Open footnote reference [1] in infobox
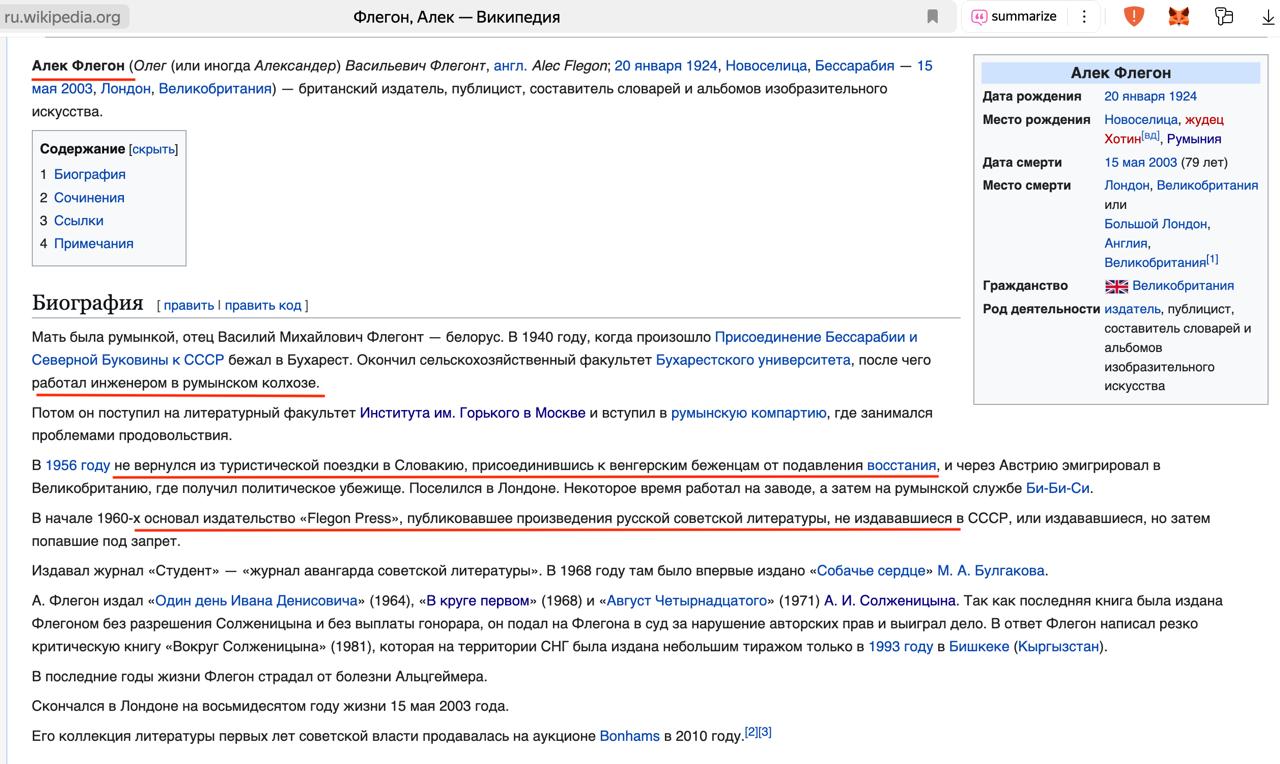The width and height of the screenshot is (1280, 764). [1212, 259]
